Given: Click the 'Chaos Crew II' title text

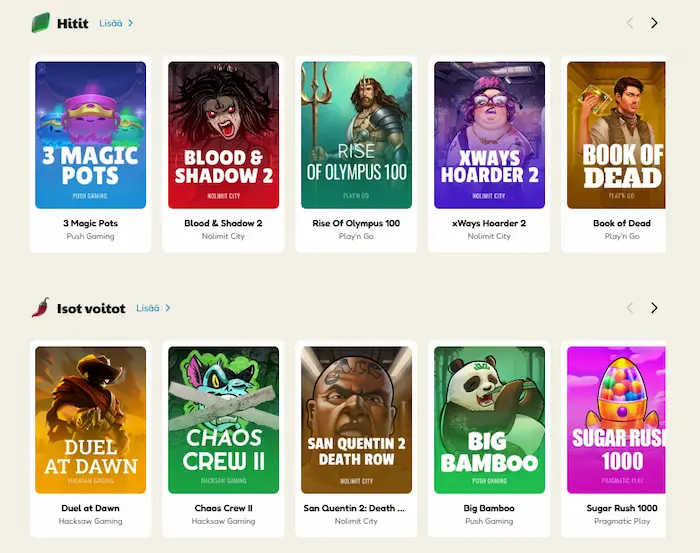Looking at the screenshot, I should tap(223, 508).
